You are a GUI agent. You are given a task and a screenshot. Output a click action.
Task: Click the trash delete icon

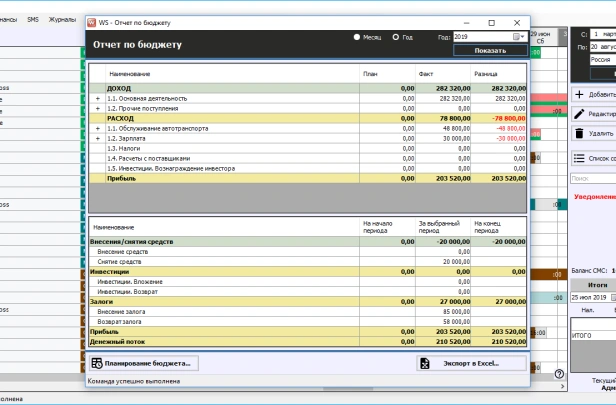tap(579, 133)
